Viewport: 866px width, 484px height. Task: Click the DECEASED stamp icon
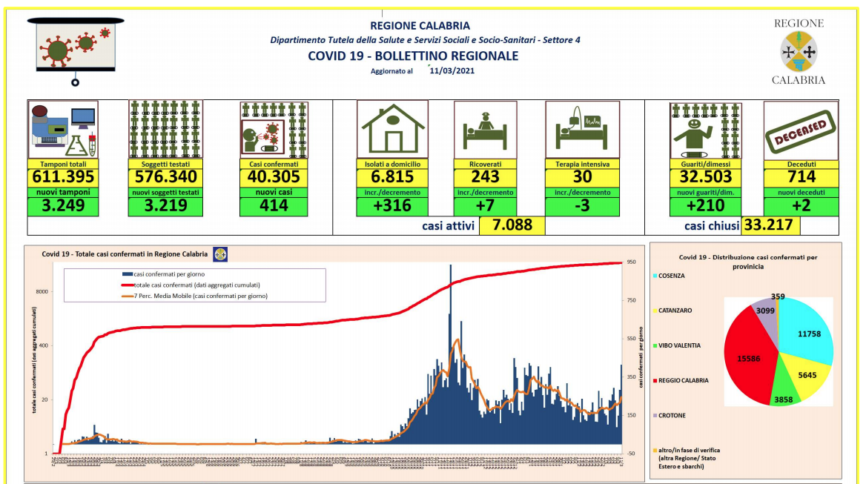[798, 130]
